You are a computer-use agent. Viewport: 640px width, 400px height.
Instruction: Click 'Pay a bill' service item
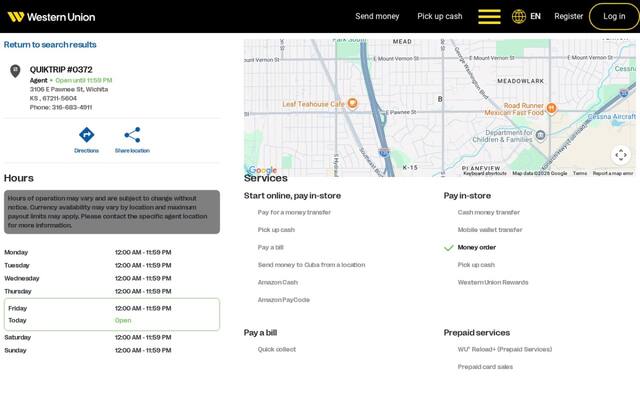[271, 247]
